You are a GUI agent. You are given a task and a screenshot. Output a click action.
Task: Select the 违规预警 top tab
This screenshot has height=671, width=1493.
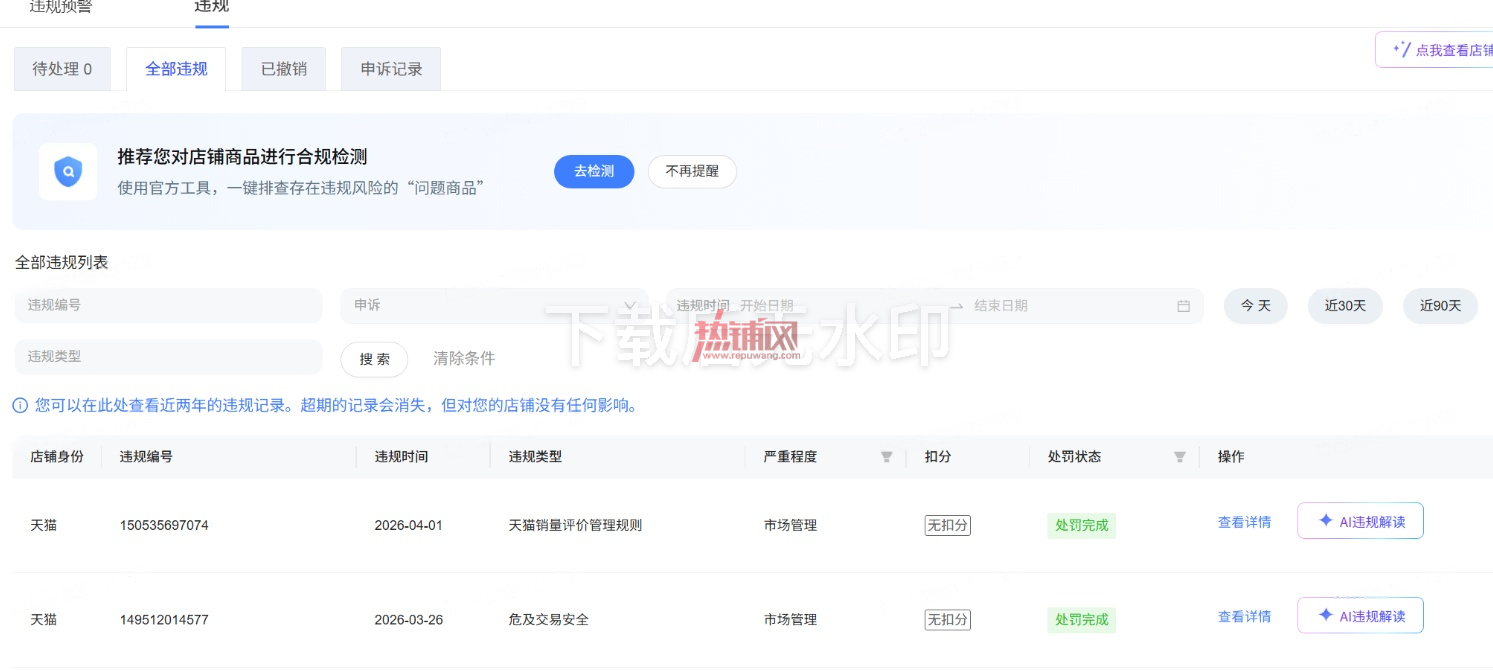coord(59,6)
